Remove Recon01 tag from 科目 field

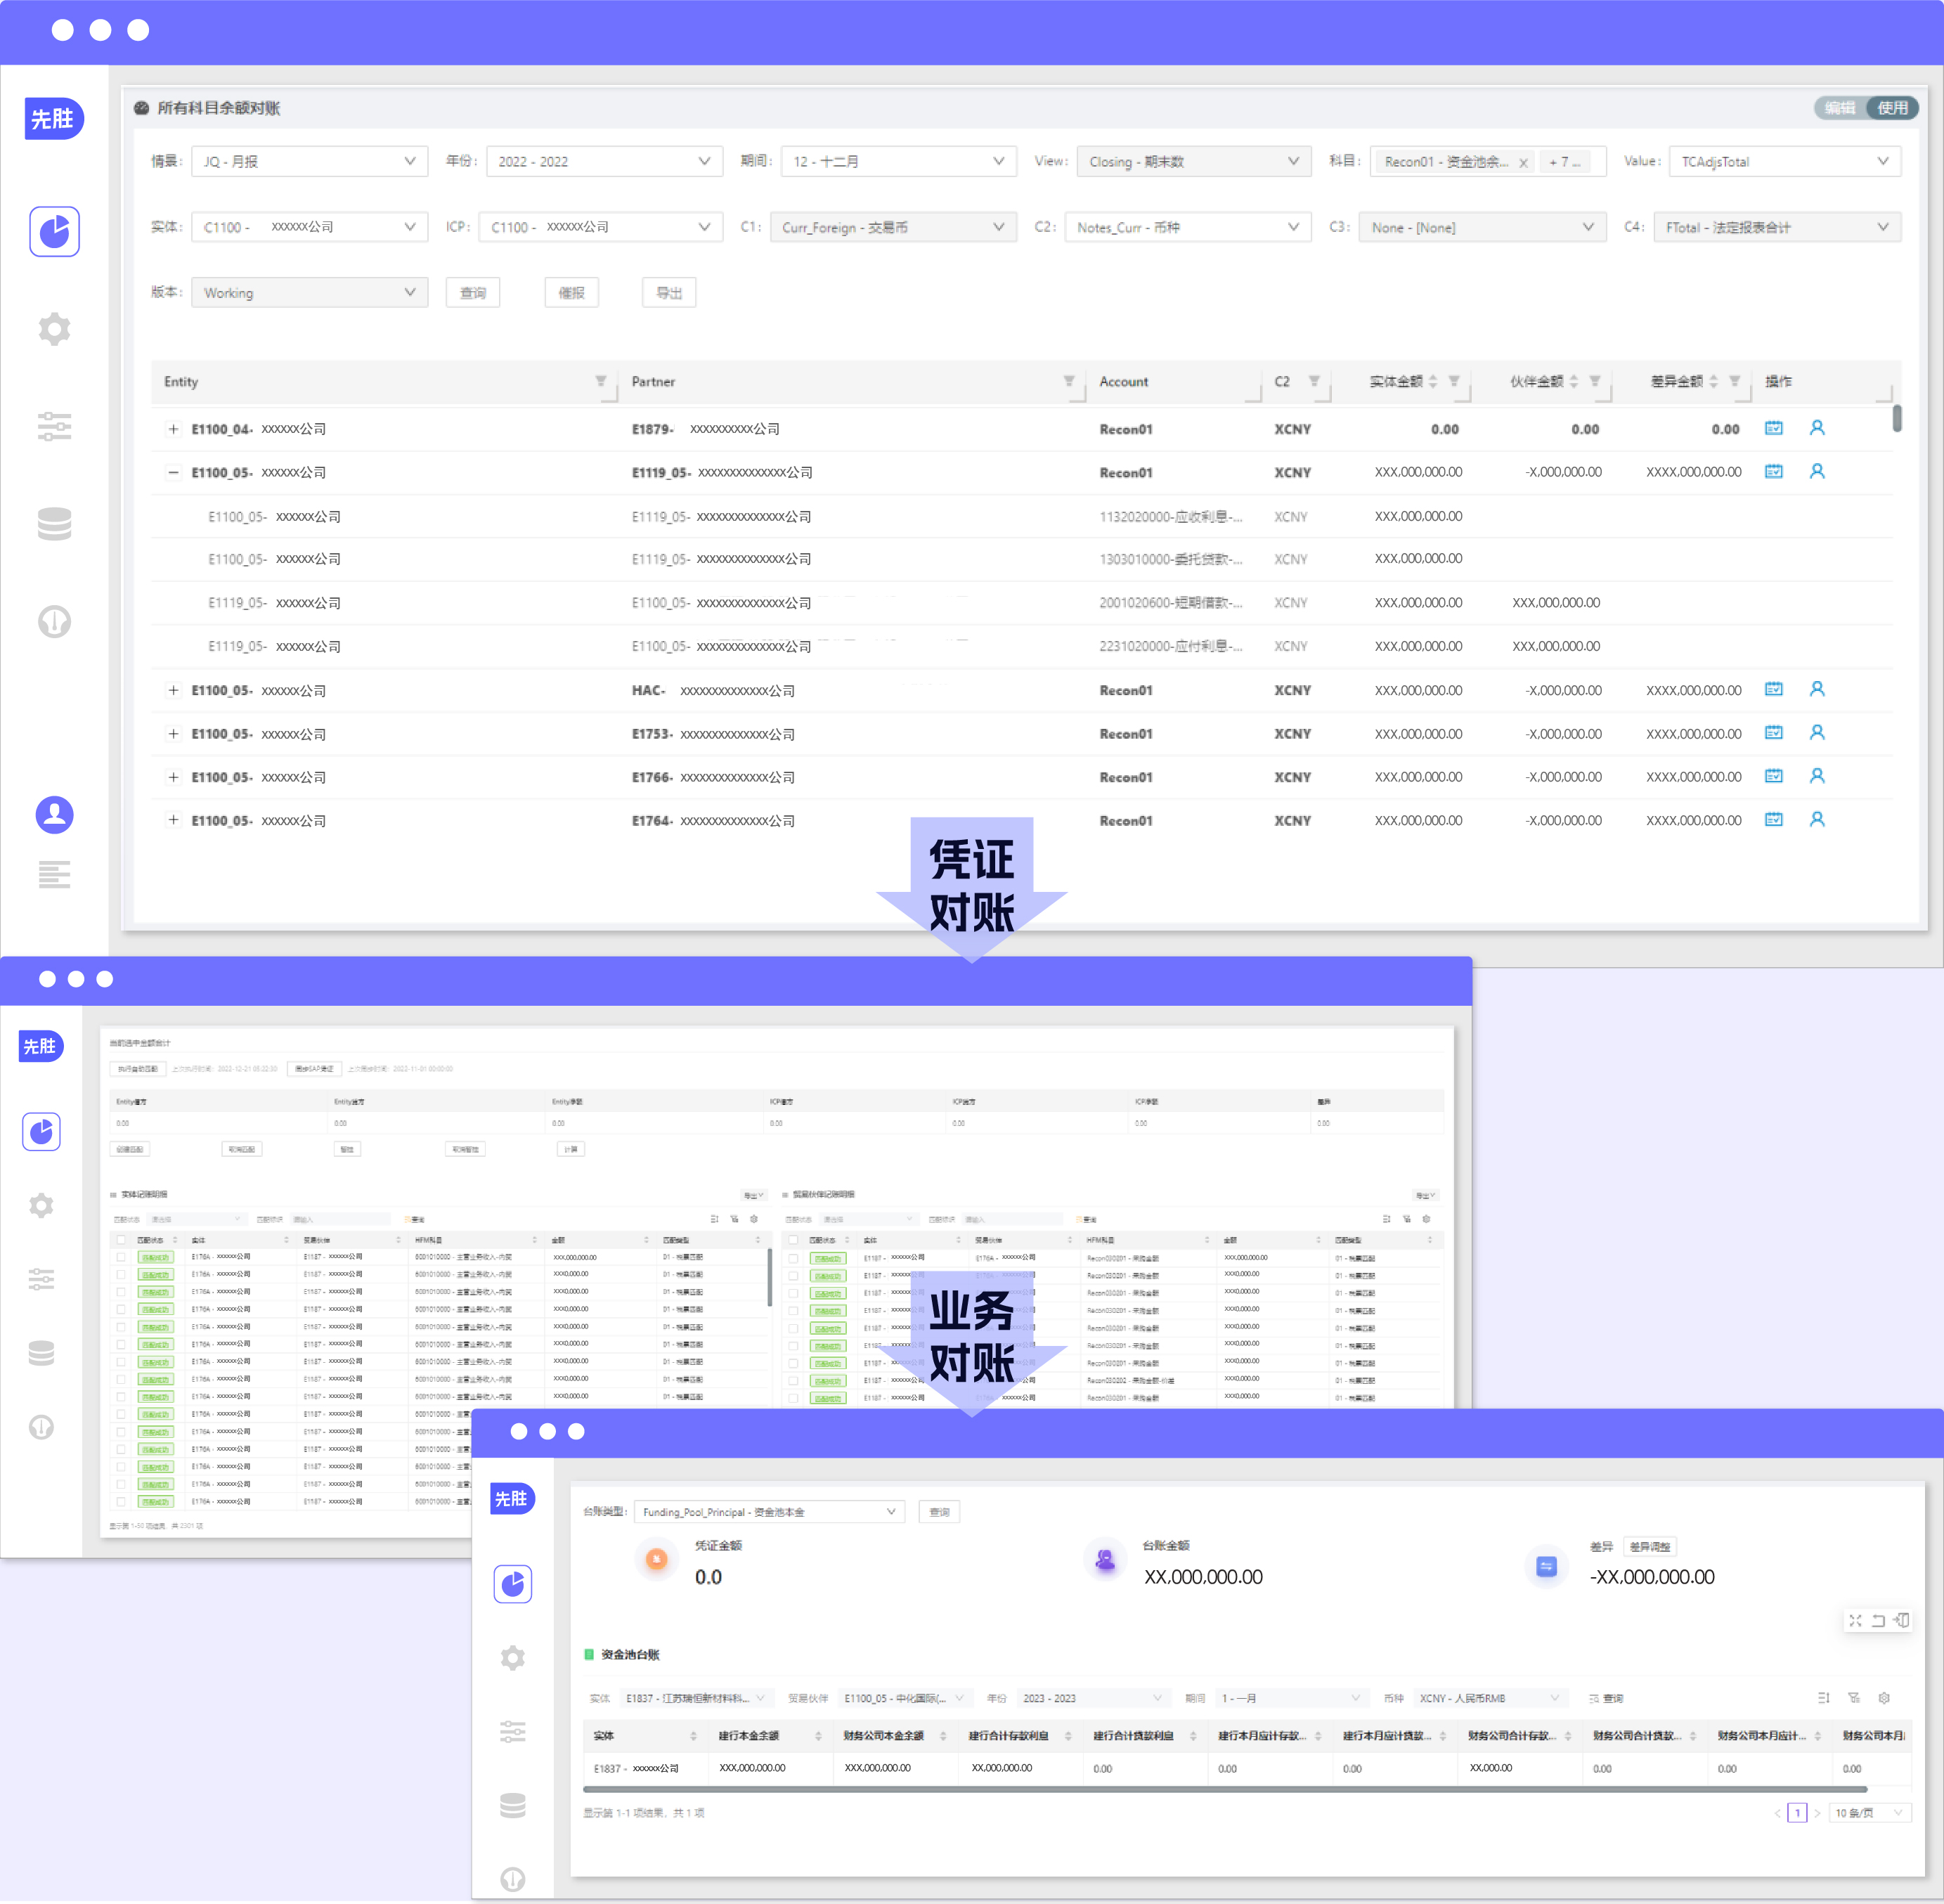pyautogui.click(x=1523, y=163)
